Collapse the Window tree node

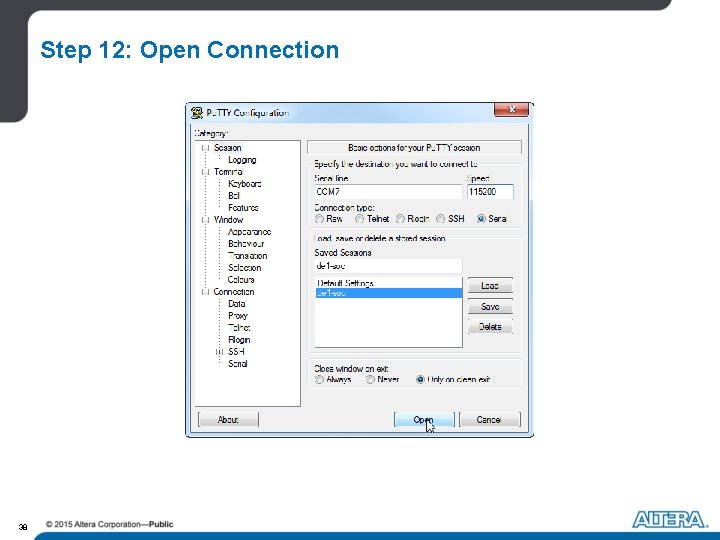click(x=205, y=220)
